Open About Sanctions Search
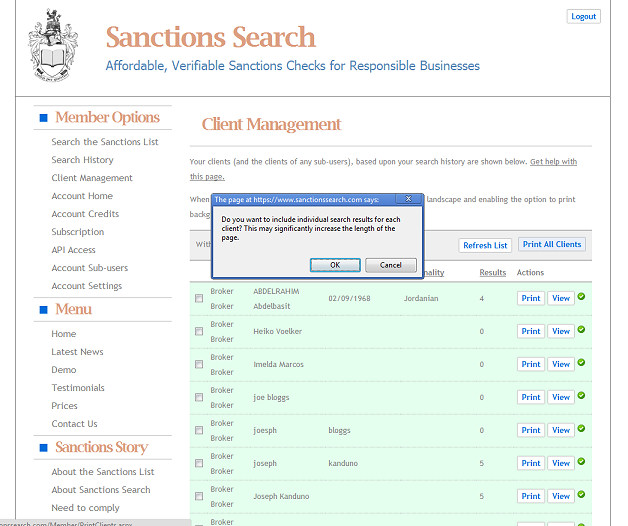628x526 pixels. click(x=101, y=490)
